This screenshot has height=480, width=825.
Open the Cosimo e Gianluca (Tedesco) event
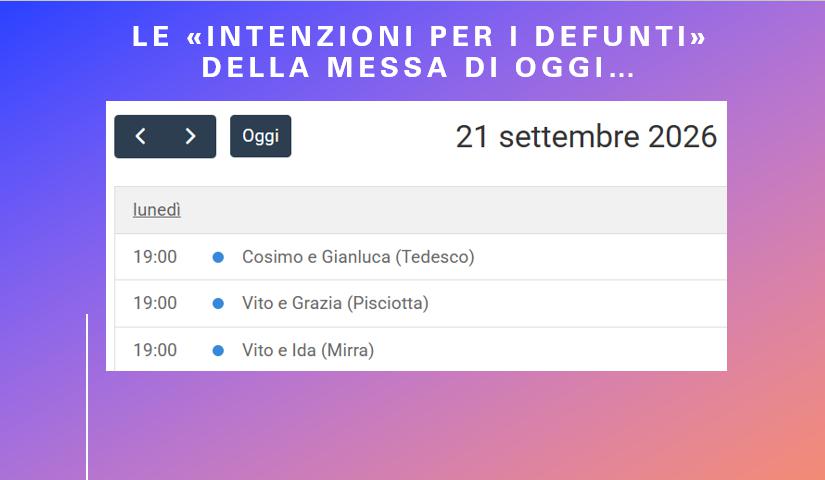click(x=358, y=257)
